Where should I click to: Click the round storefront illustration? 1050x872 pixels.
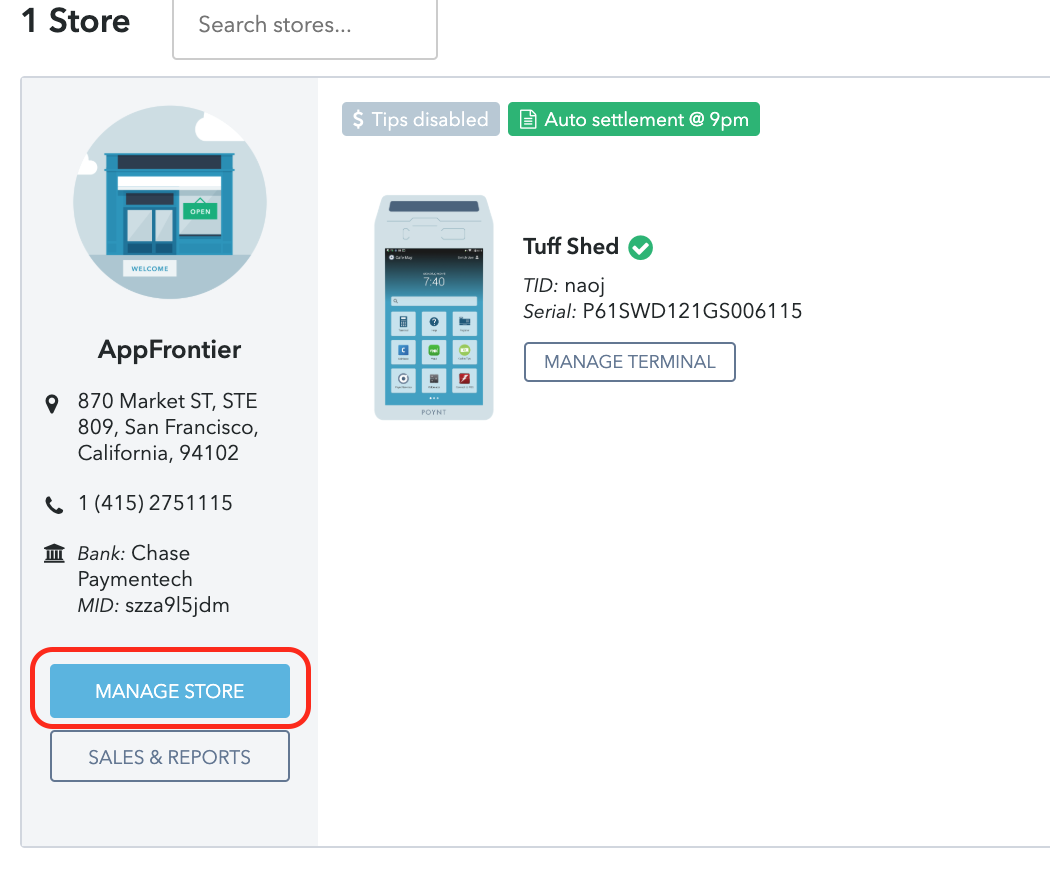(x=170, y=203)
